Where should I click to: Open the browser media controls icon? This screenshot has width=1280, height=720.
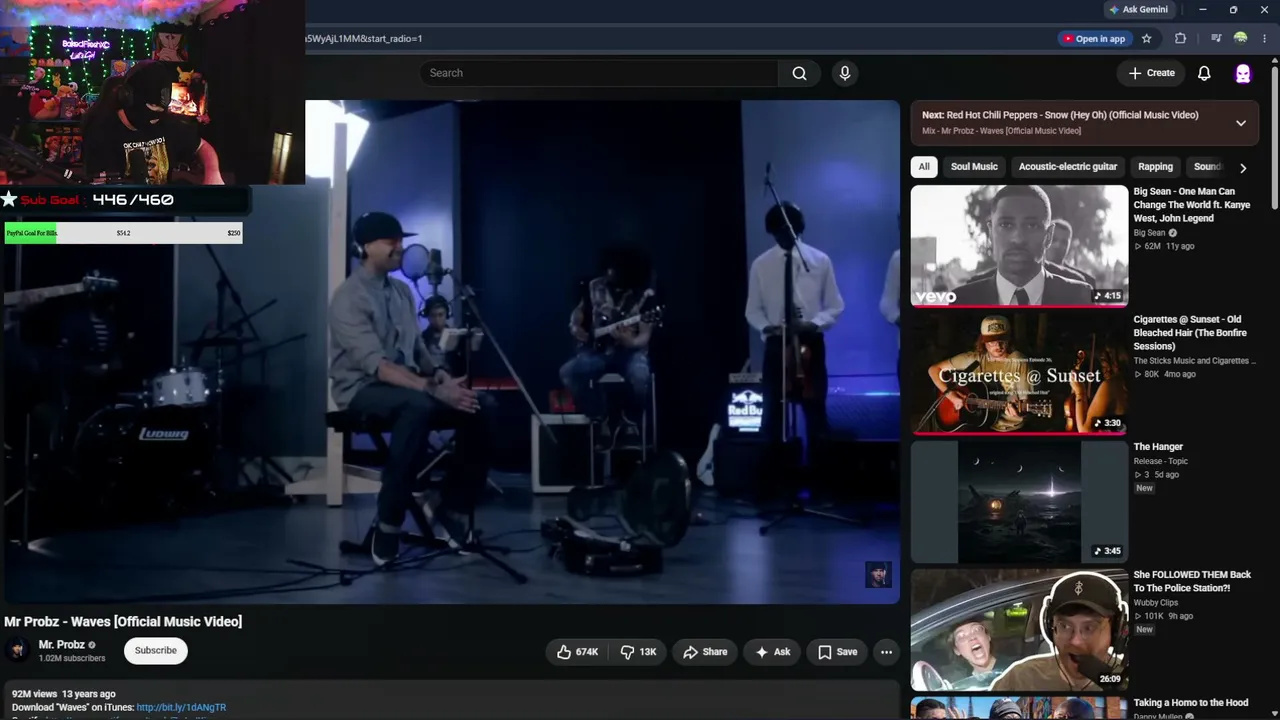(1216, 39)
